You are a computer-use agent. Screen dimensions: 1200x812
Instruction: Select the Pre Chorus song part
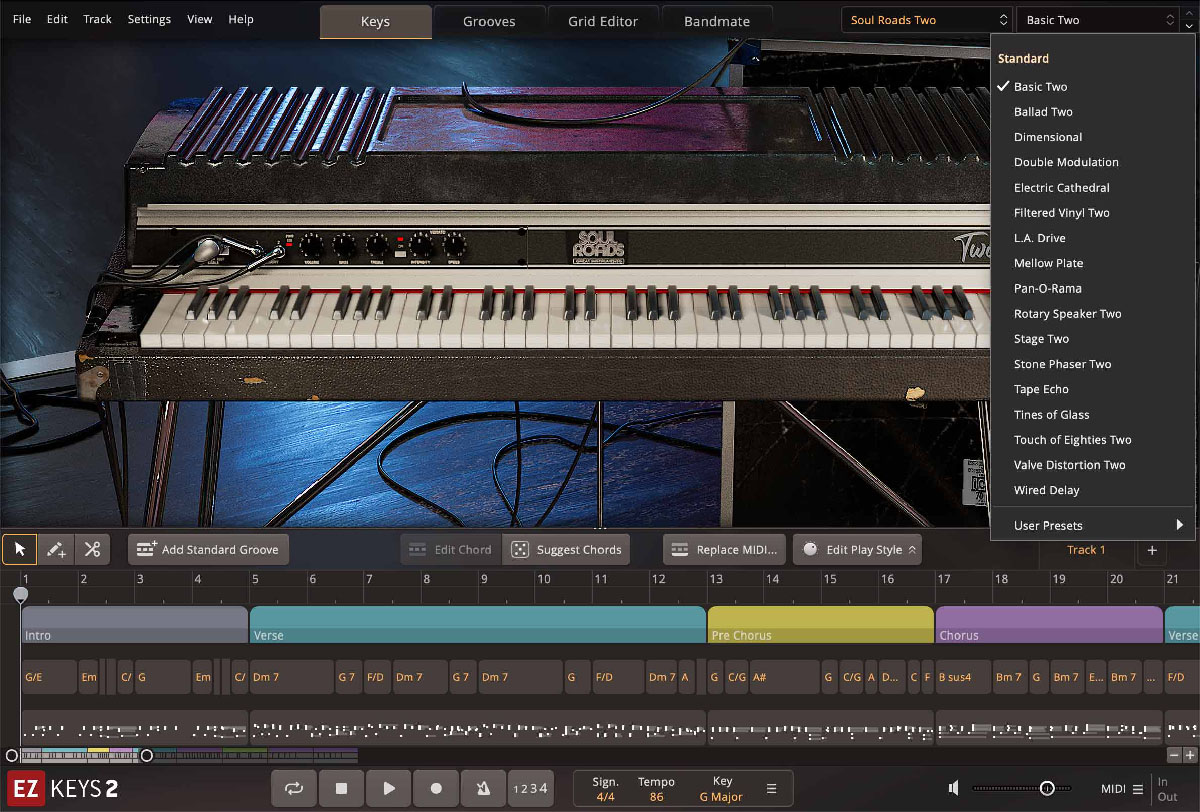click(x=821, y=625)
